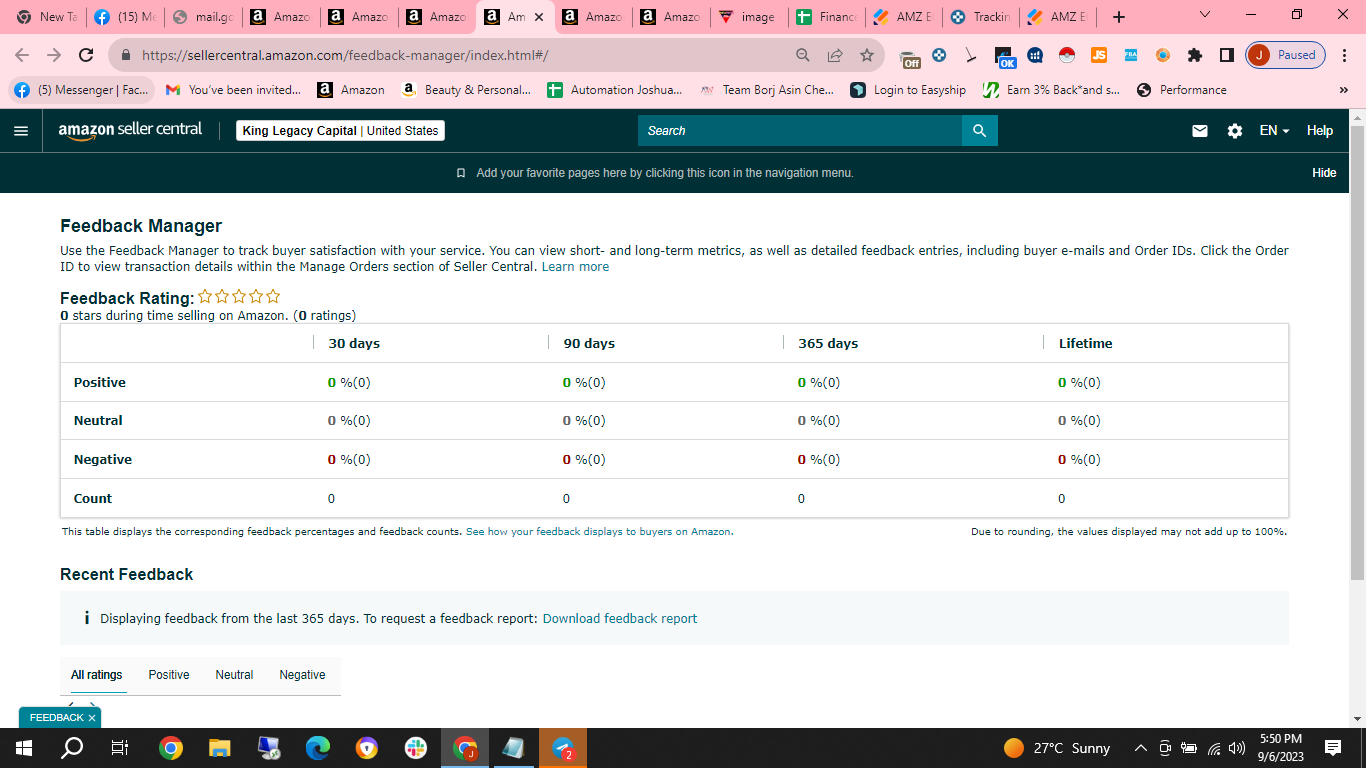Open the Seller Central hamburger navigation menu
Image resolution: width=1366 pixels, height=768 pixels.
click(x=21, y=131)
